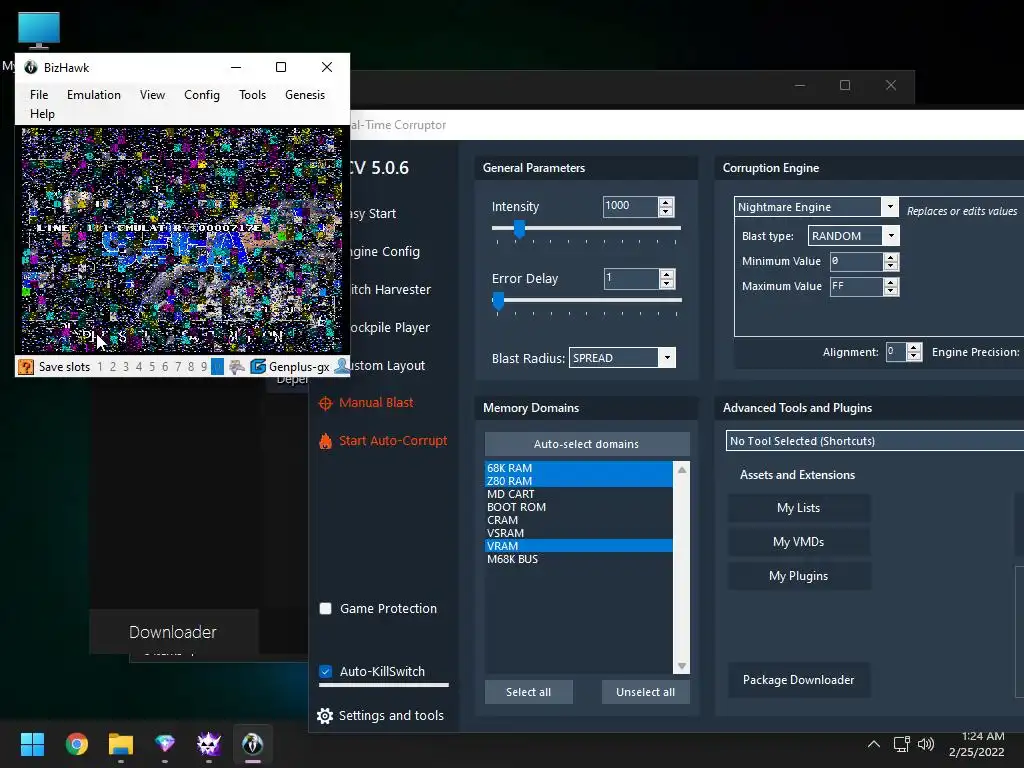The width and height of the screenshot is (1024, 768).
Task: Click the question block icon in BizHawk status bar
Action: (25, 366)
